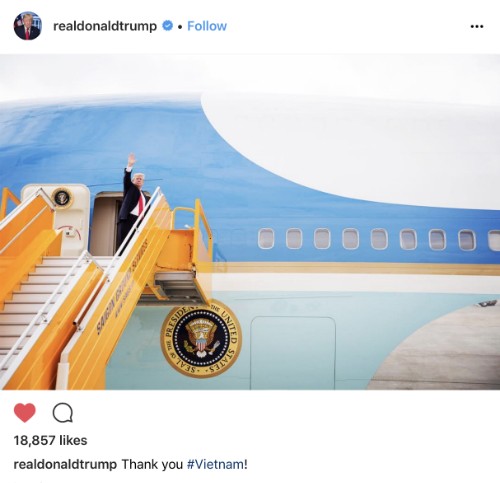Tap the comment speech bubble icon
Image resolution: width=500 pixels, height=483 pixels.
pos(63,413)
